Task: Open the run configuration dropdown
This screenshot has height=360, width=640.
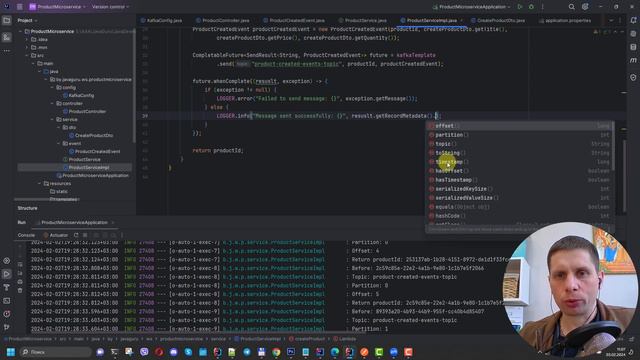Action: point(471,7)
